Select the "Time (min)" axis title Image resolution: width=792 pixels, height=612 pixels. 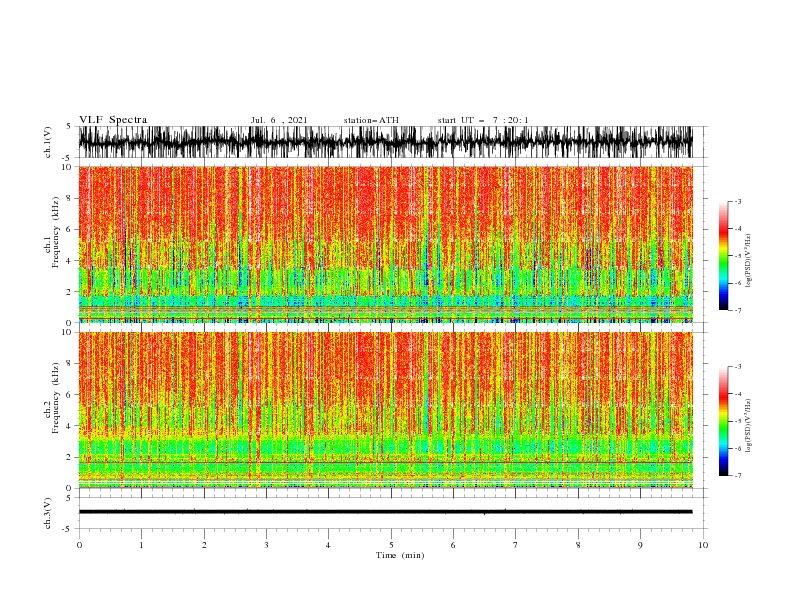400,555
